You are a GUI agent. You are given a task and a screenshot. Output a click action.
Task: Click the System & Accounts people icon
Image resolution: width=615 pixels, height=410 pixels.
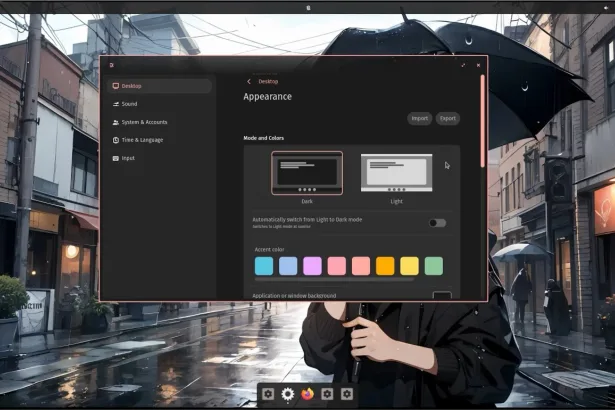[117, 122]
